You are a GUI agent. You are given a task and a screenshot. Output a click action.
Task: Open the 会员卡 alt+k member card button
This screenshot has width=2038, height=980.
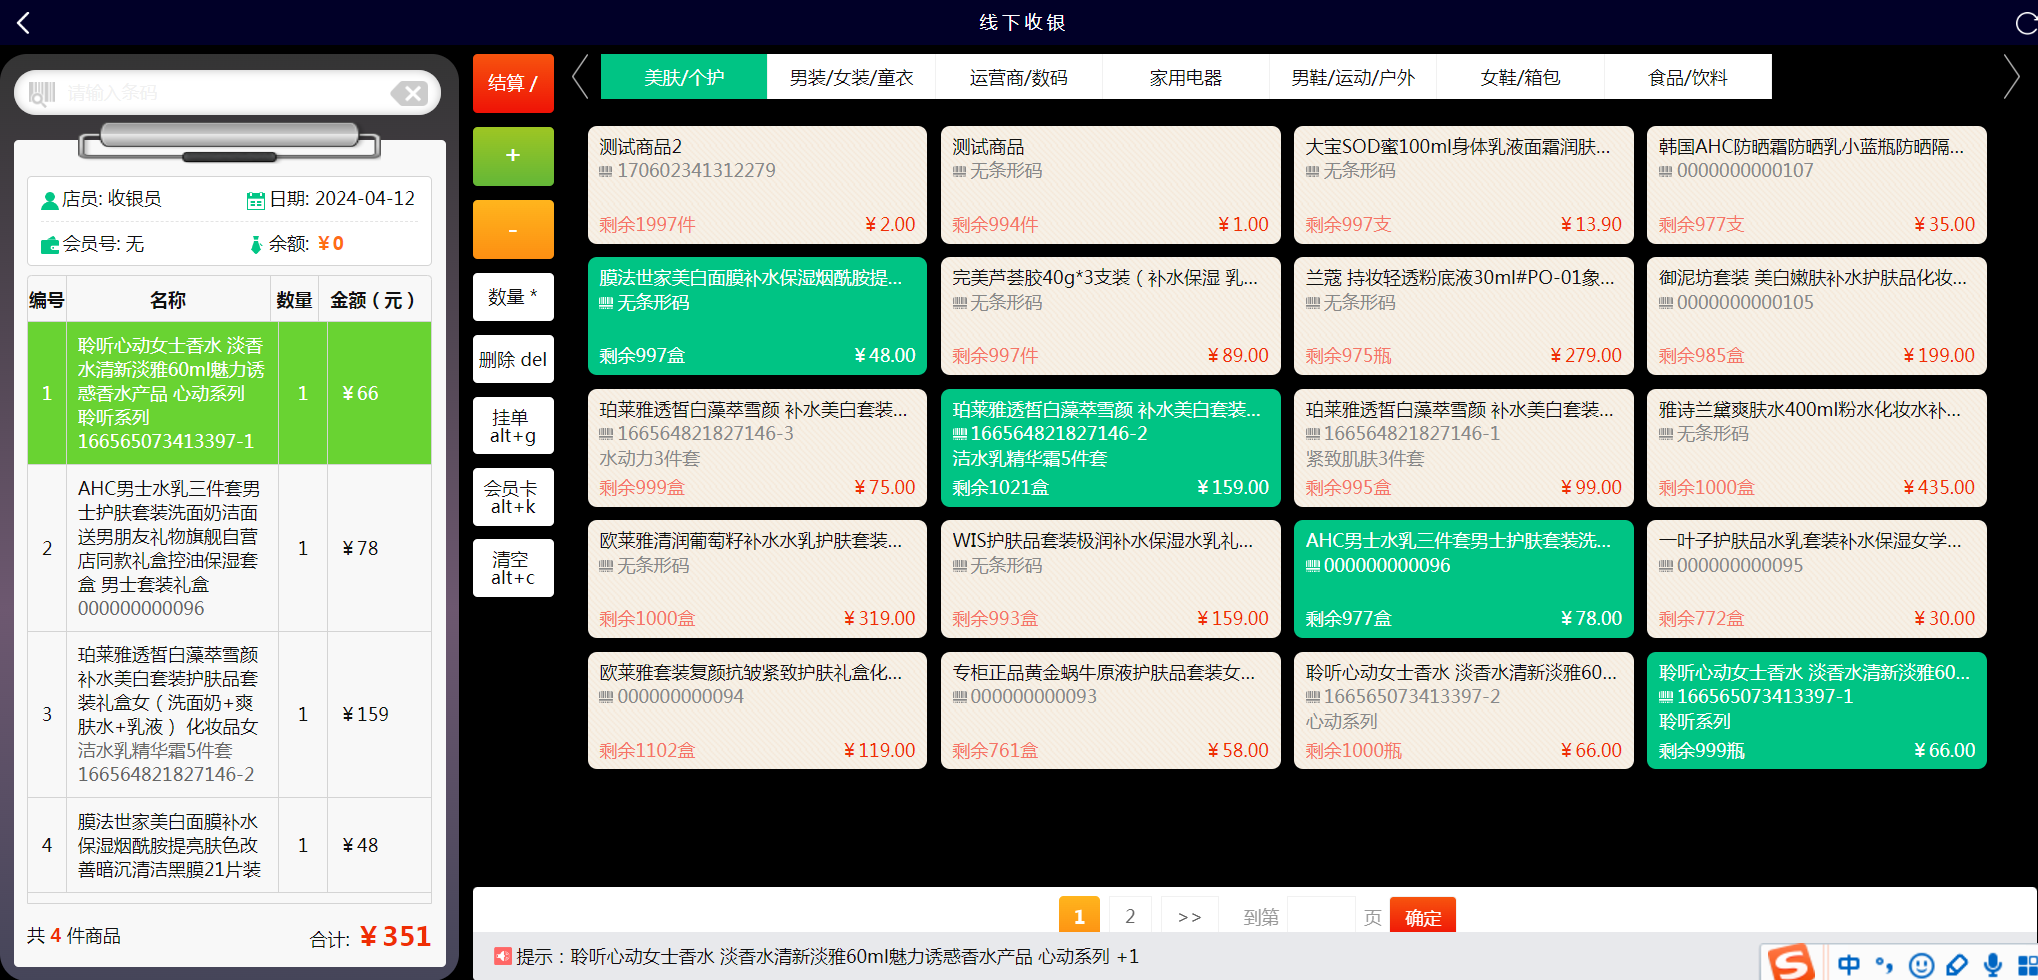click(x=513, y=497)
